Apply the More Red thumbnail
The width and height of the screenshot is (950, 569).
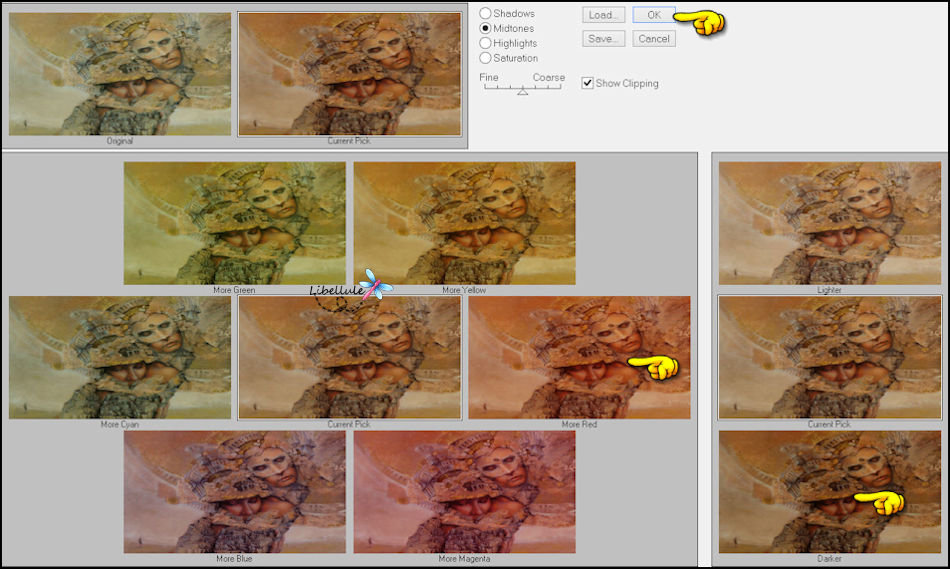click(x=579, y=358)
